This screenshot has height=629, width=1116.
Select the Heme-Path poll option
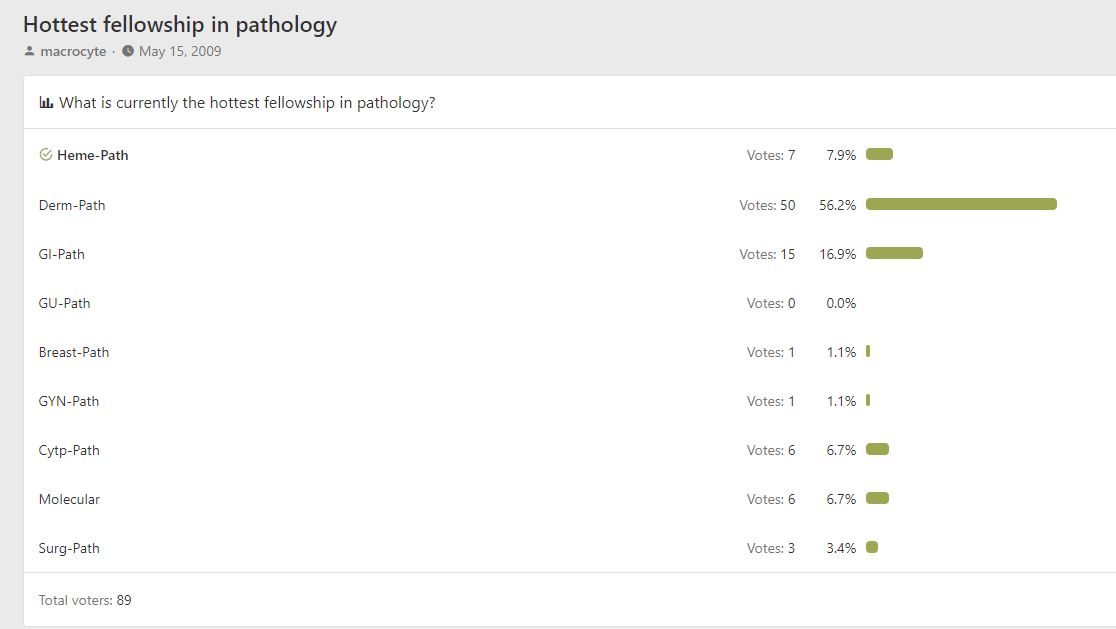(93, 155)
